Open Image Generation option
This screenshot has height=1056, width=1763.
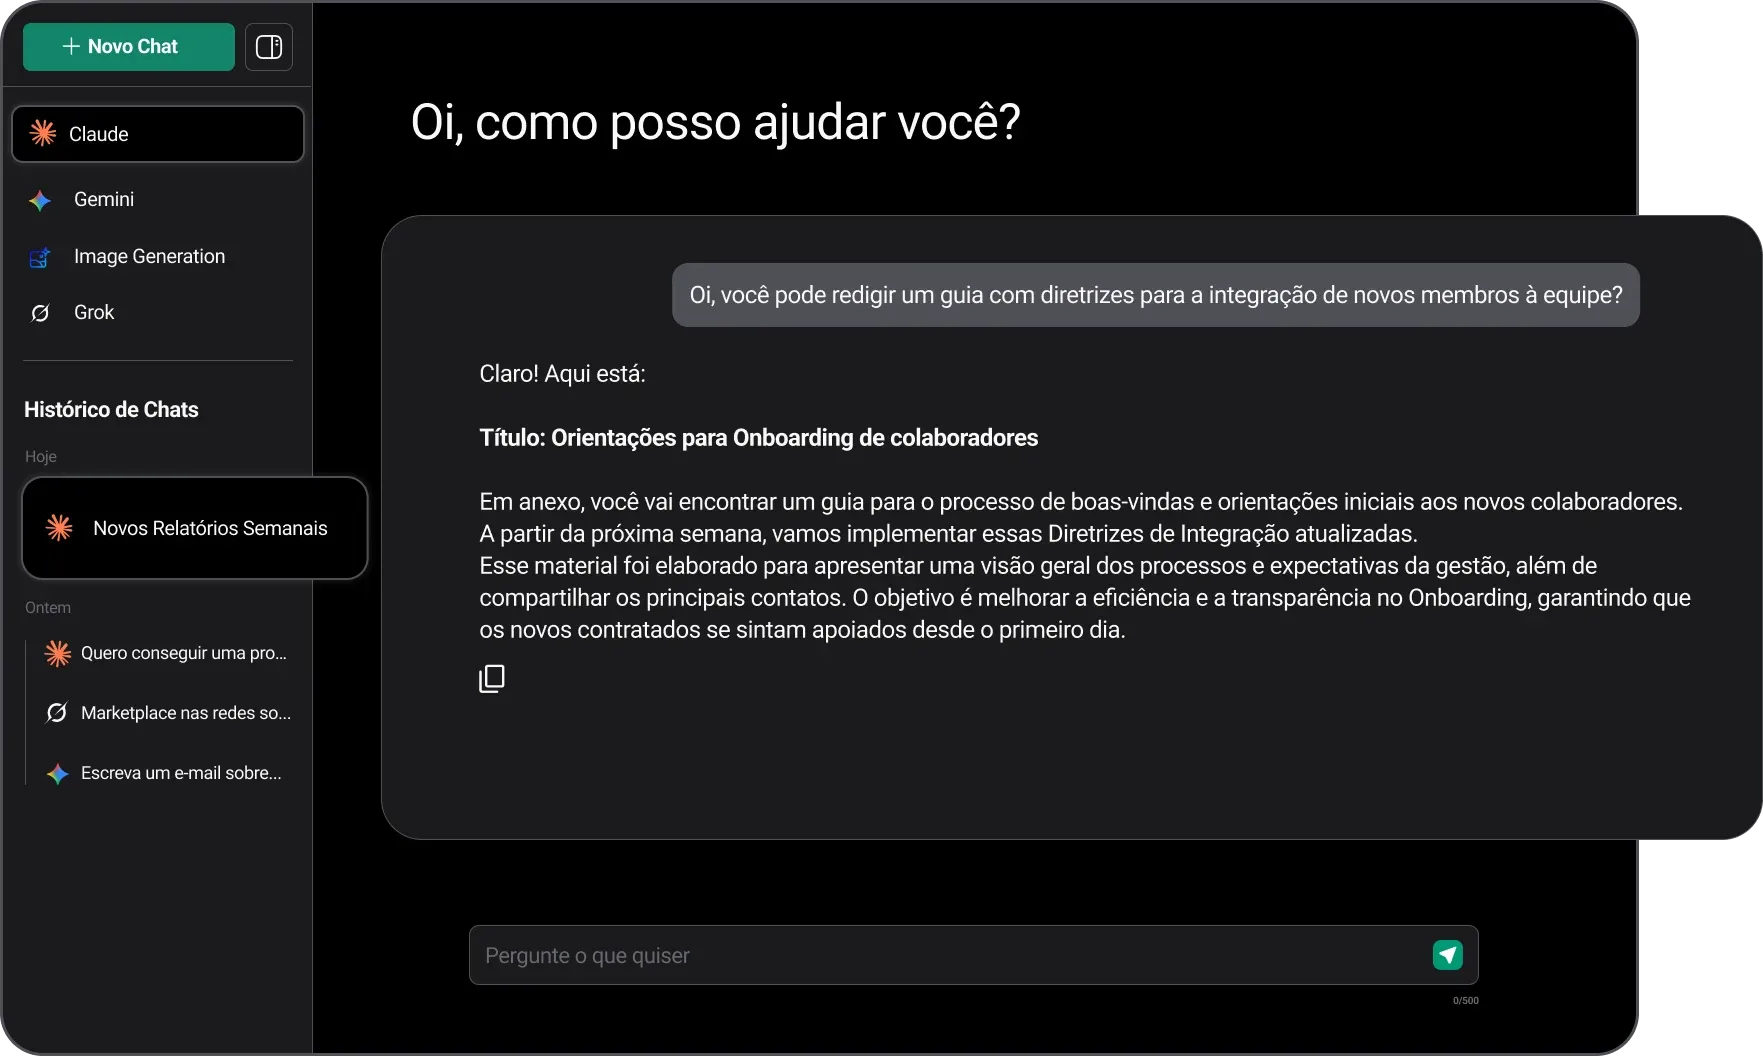pyautogui.click(x=158, y=257)
